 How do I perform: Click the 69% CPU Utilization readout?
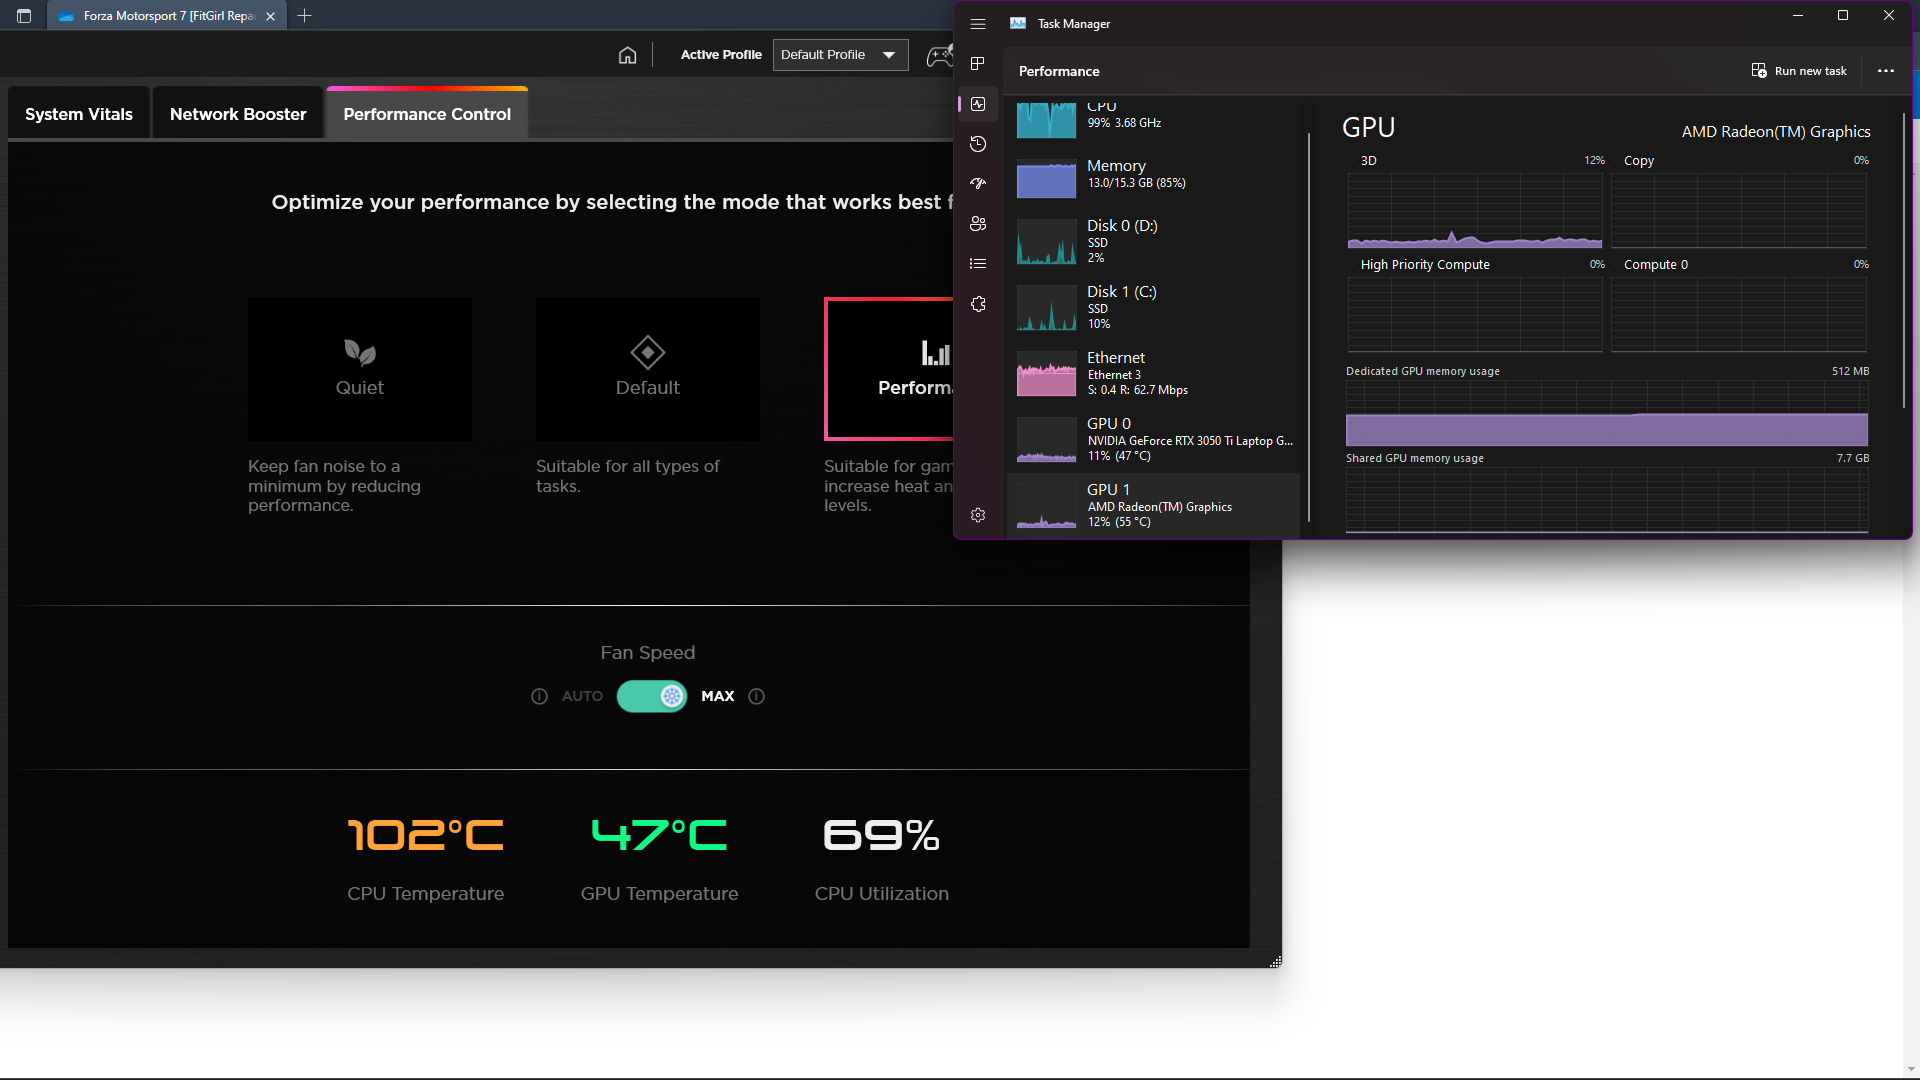(x=881, y=835)
